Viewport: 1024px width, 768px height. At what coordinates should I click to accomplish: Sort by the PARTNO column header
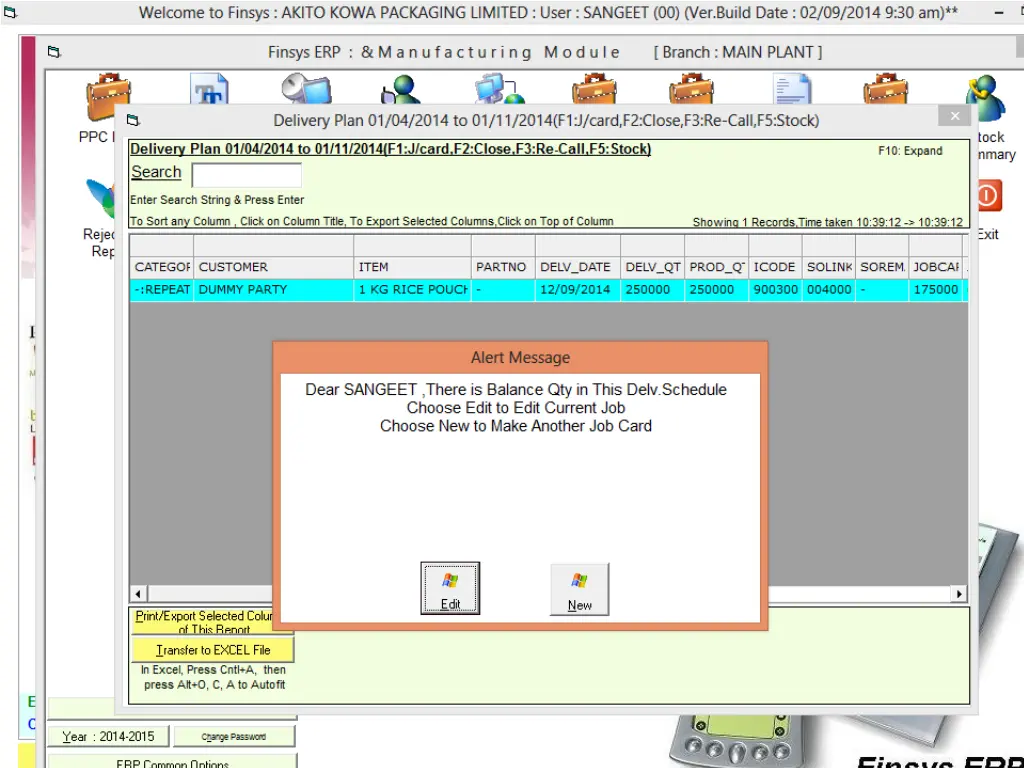tap(503, 267)
